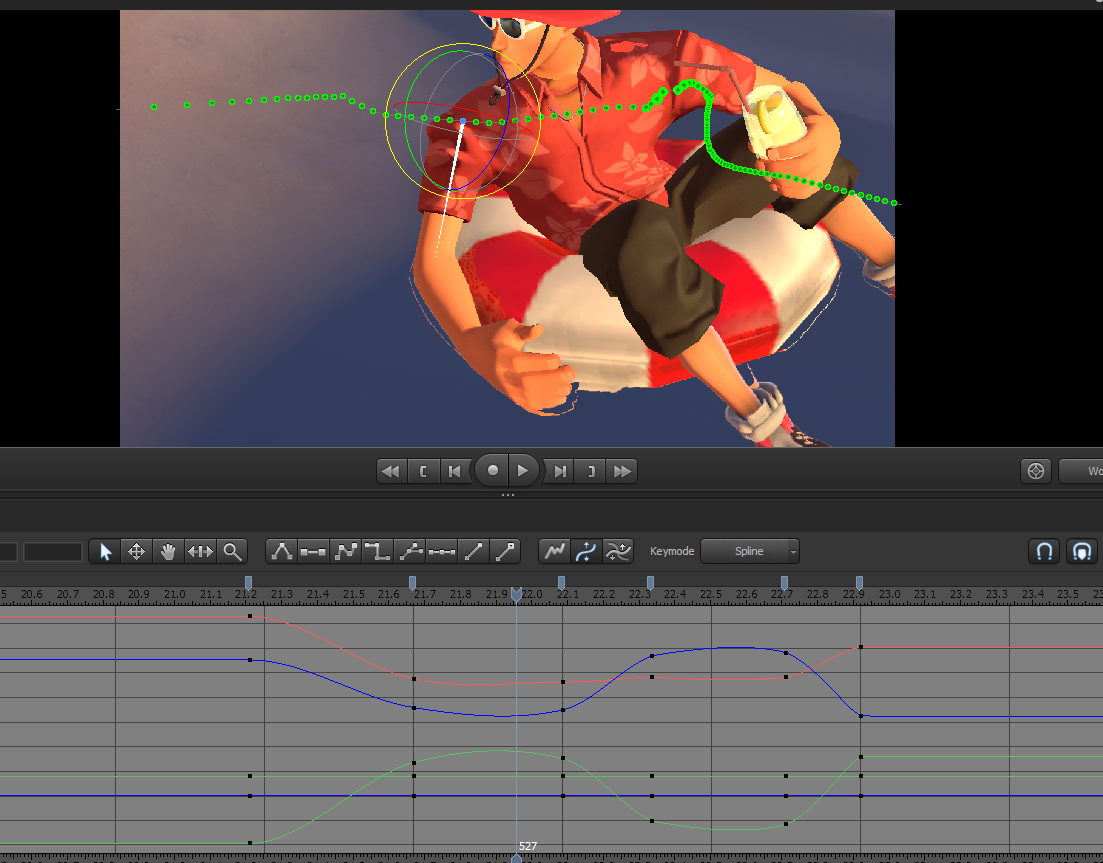This screenshot has height=863, width=1103.
Task: Click the record button
Action: click(492, 471)
